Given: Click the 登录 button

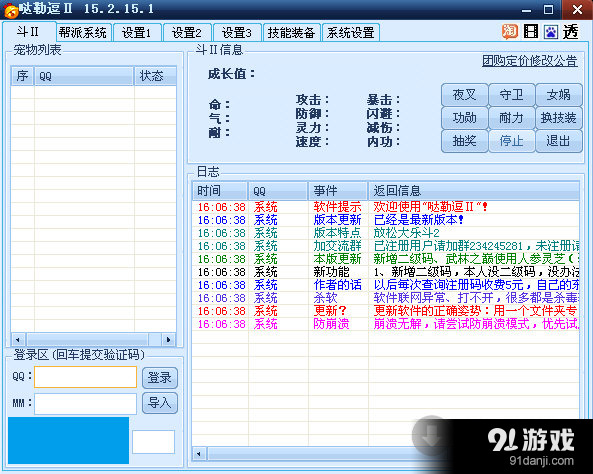Looking at the screenshot, I should coord(160,378).
